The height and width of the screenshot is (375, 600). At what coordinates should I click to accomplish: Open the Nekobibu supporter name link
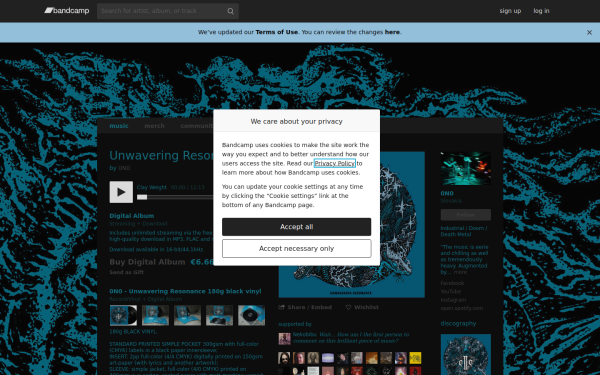305,334
